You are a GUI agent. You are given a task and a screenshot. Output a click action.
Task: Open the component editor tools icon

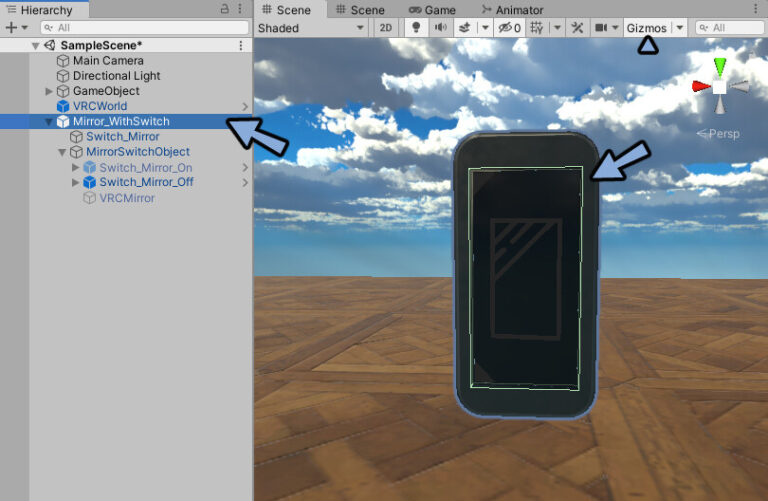point(577,28)
